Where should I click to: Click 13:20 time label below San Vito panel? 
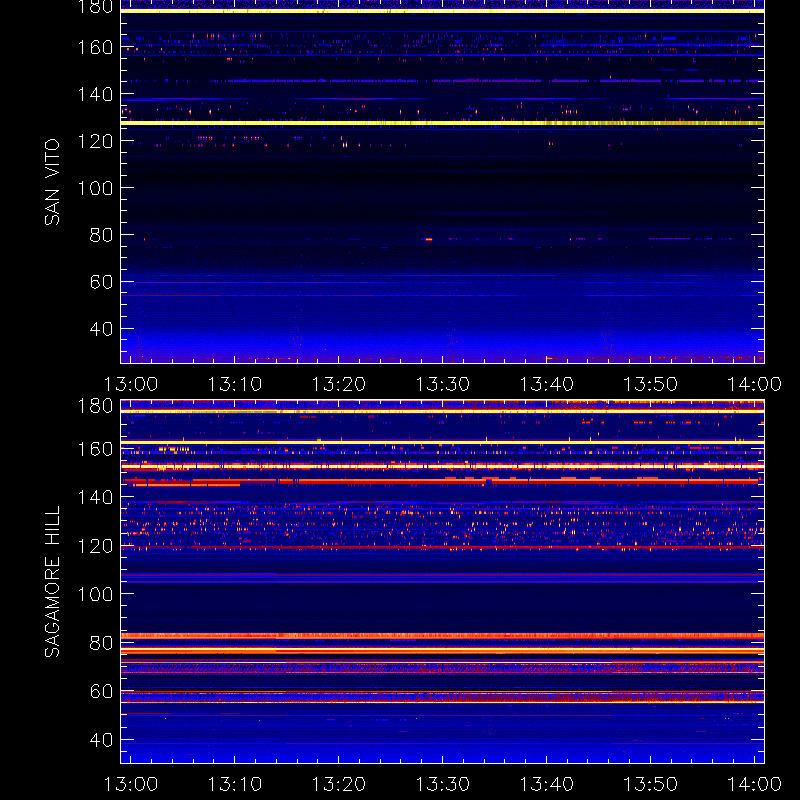click(339, 384)
